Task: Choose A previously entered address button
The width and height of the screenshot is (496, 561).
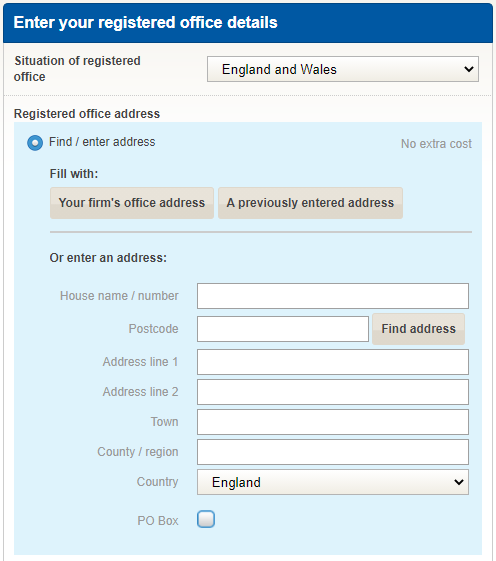Action: click(310, 203)
